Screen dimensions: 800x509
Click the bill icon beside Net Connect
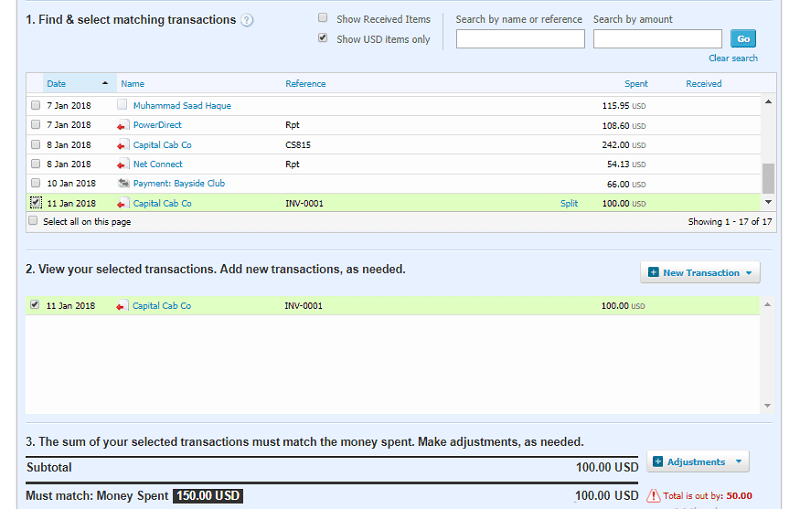[122, 165]
